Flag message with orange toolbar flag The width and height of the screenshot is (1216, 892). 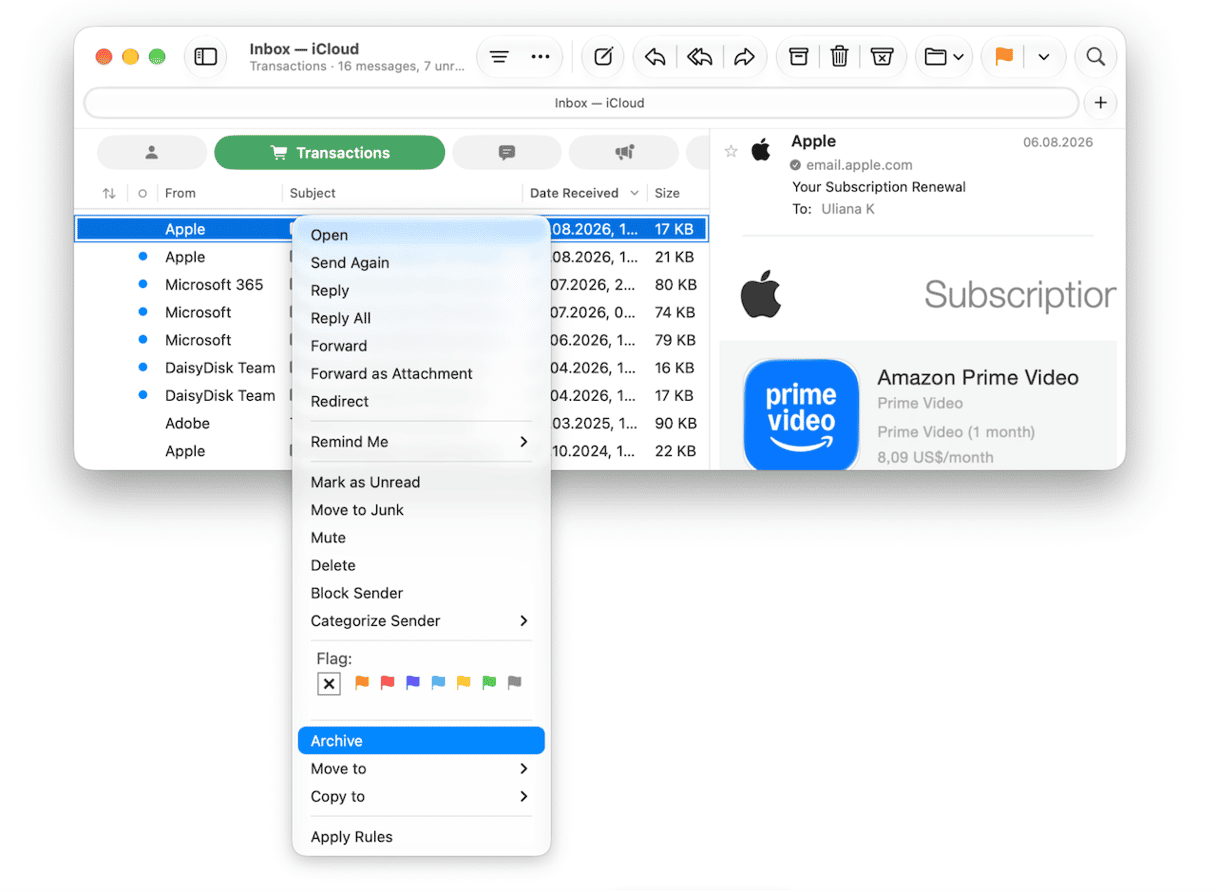coord(1004,57)
